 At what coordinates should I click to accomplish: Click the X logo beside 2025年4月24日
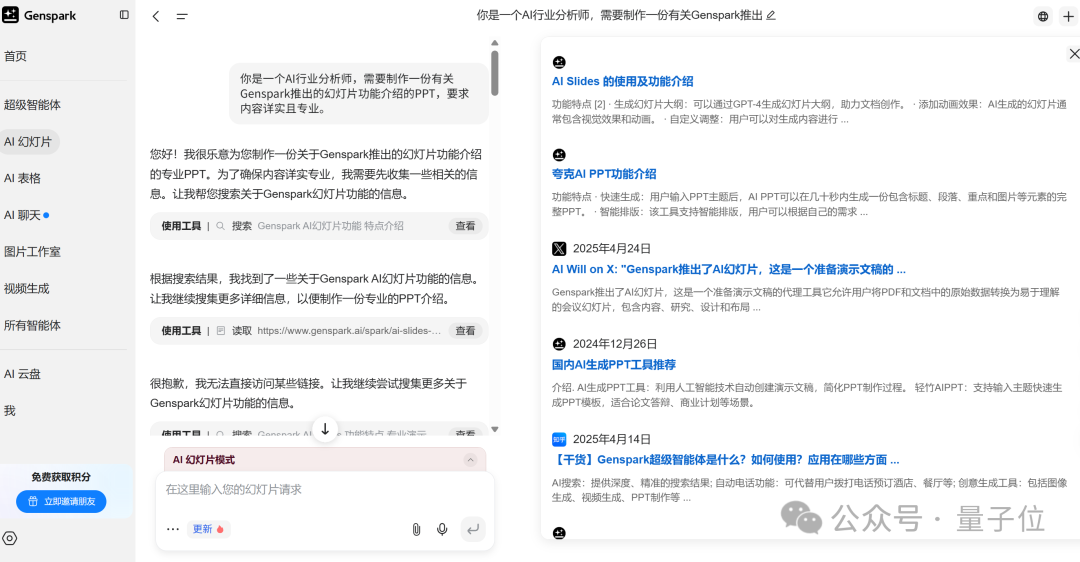(x=559, y=249)
